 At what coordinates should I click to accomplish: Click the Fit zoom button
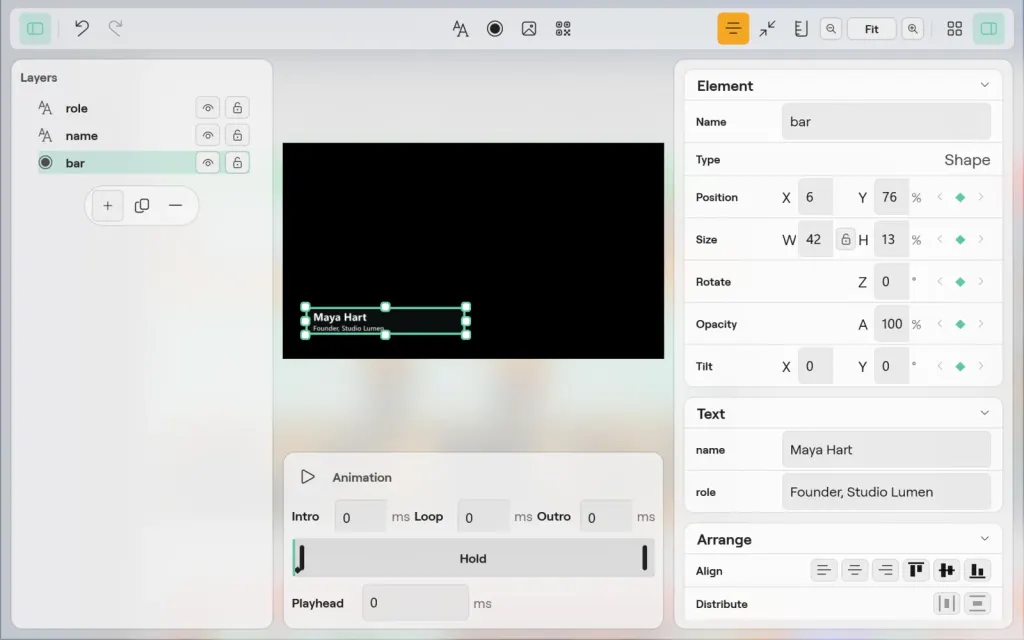pyautogui.click(x=871, y=29)
